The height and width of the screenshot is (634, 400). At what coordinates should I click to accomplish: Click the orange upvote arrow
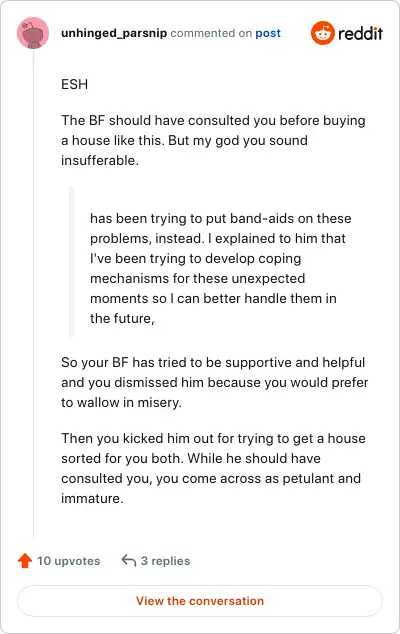click(x=25, y=560)
